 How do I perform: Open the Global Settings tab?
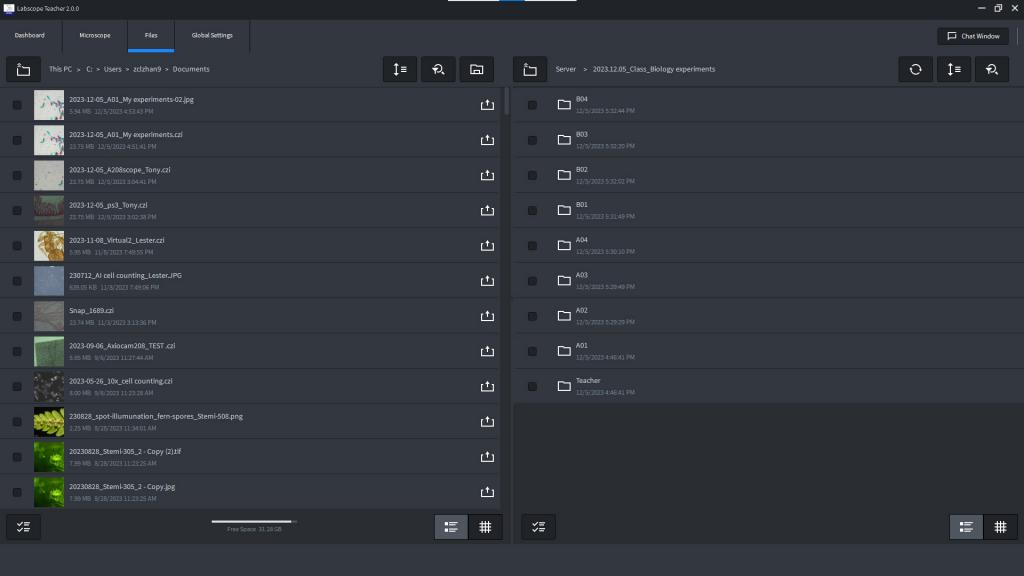pyautogui.click(x=212, y=35)
